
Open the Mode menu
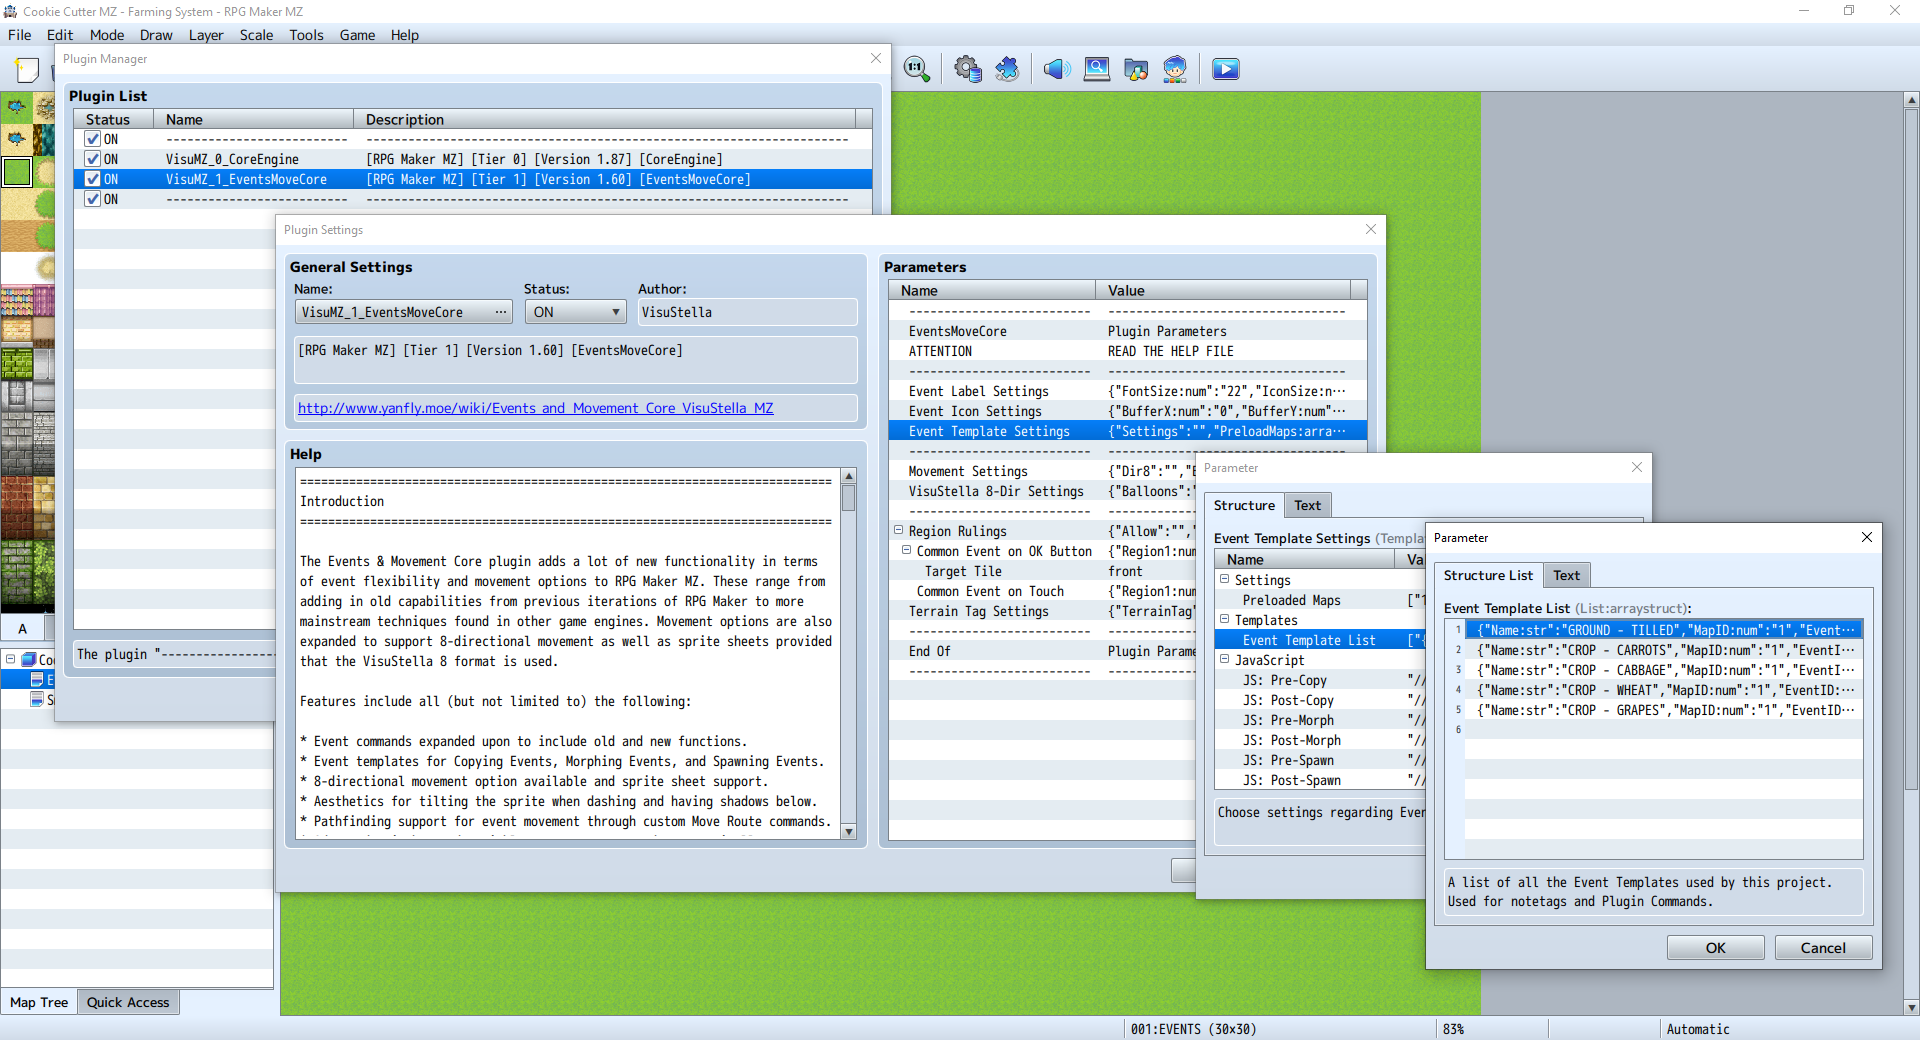coord(107,35)
